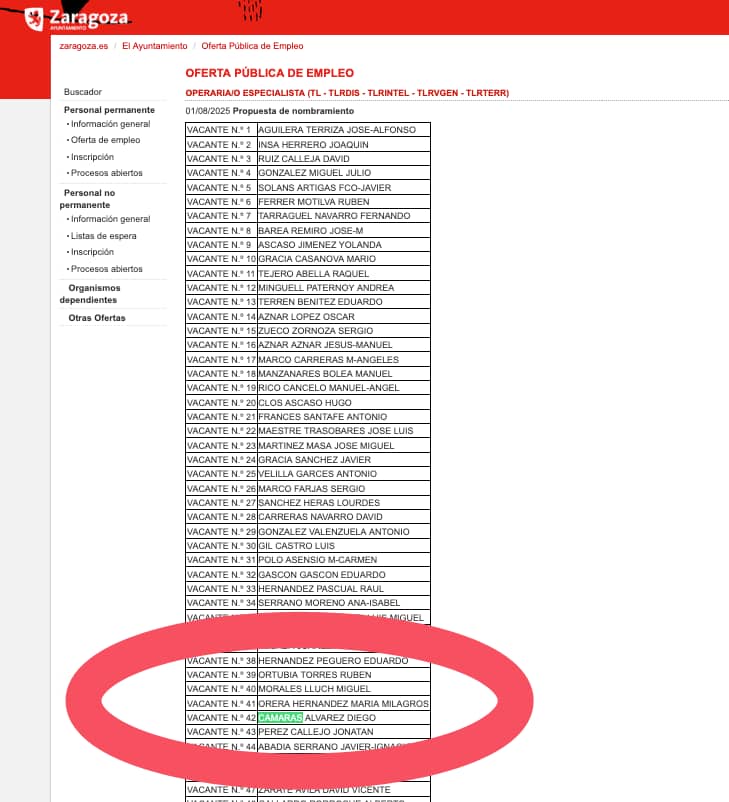Open Listas de espera link
Screen dimensions: 729x802
[103, 236]
